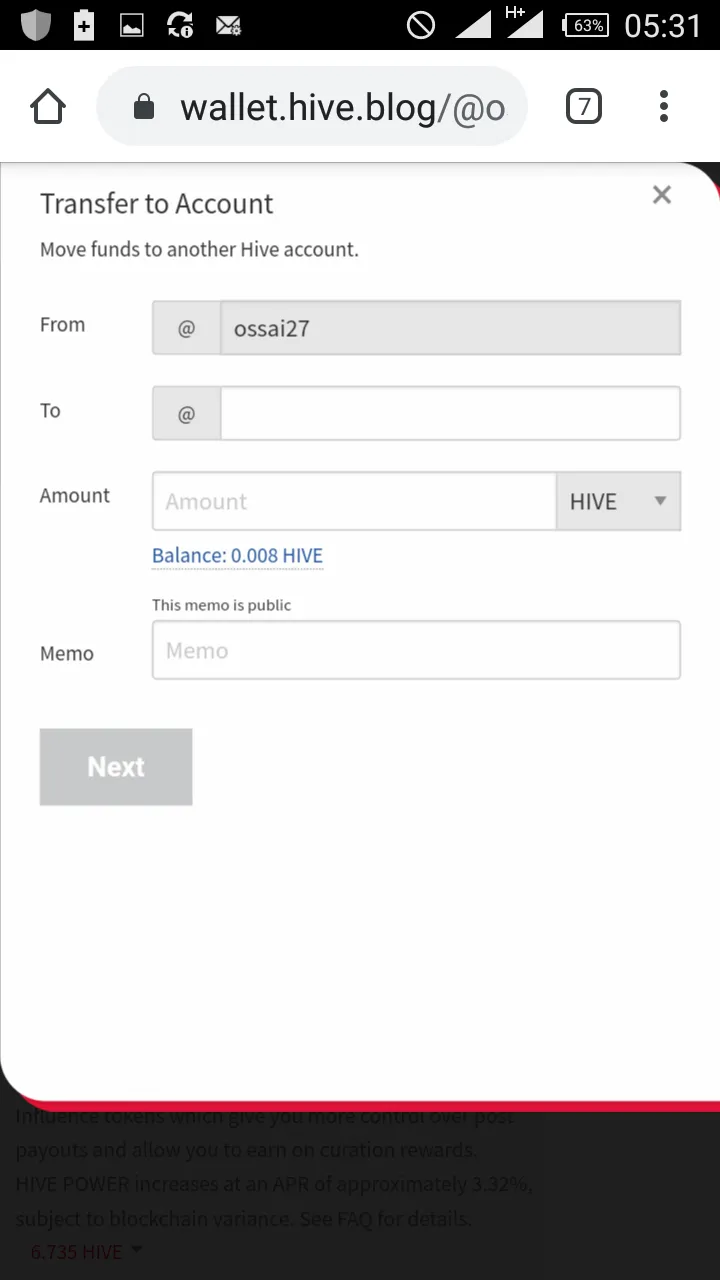Tap the 63% battery indicator

(x=586, y=25)
